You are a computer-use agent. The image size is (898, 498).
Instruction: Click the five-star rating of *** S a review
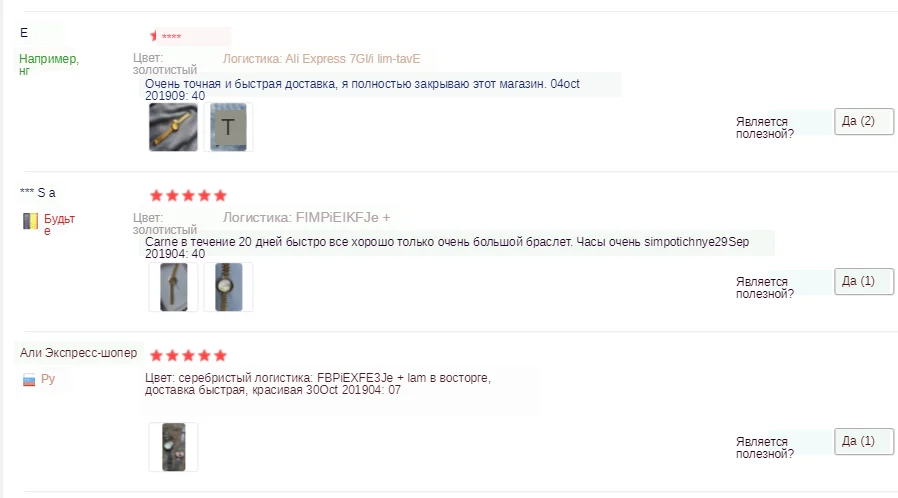coord(188,196)
